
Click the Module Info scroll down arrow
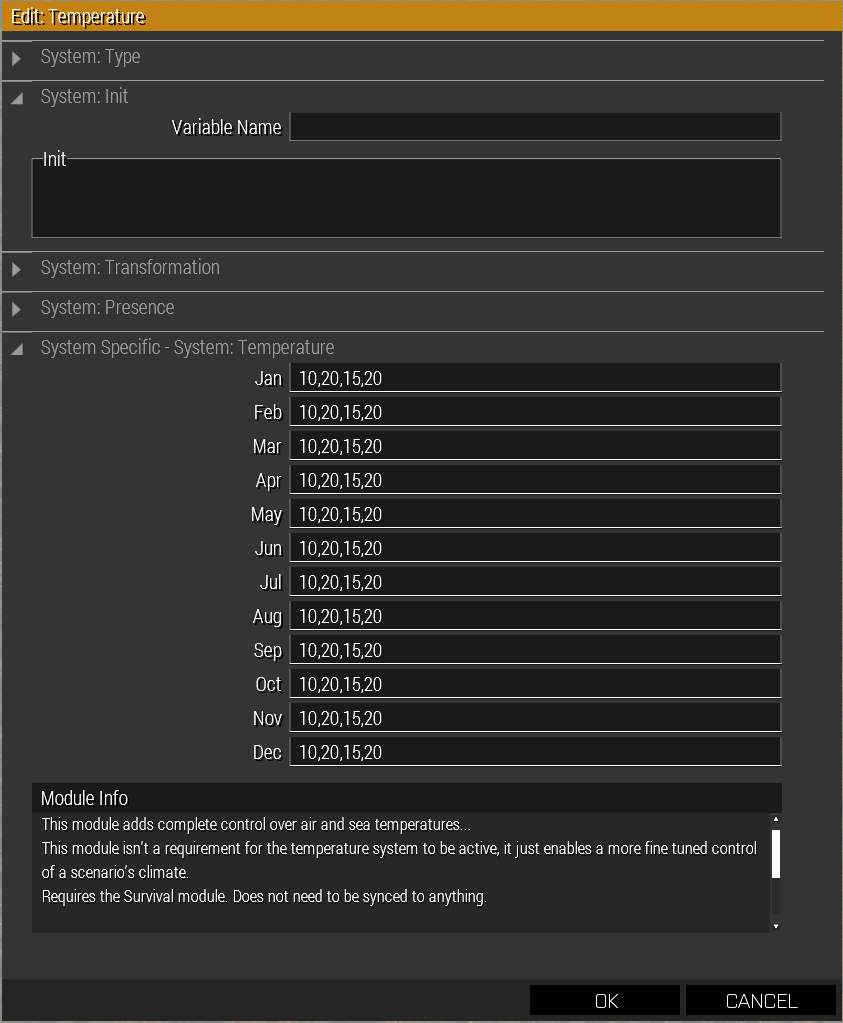point(775,926)
